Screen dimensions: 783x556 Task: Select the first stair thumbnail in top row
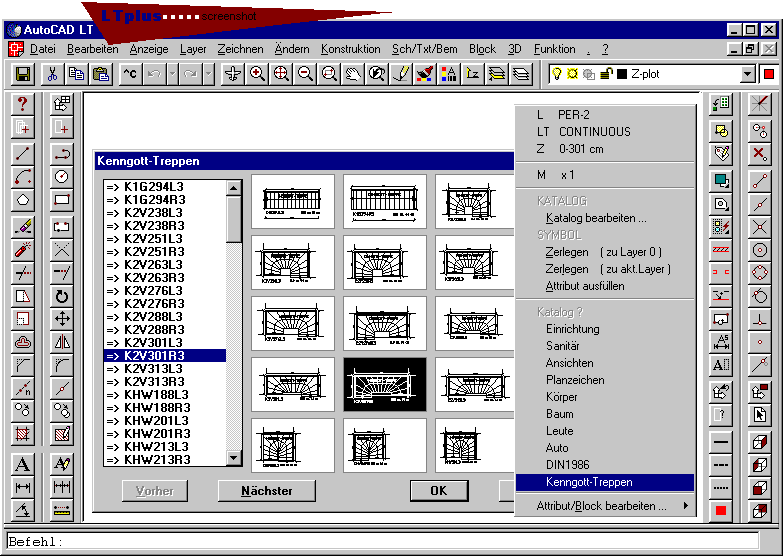[293, 201]
